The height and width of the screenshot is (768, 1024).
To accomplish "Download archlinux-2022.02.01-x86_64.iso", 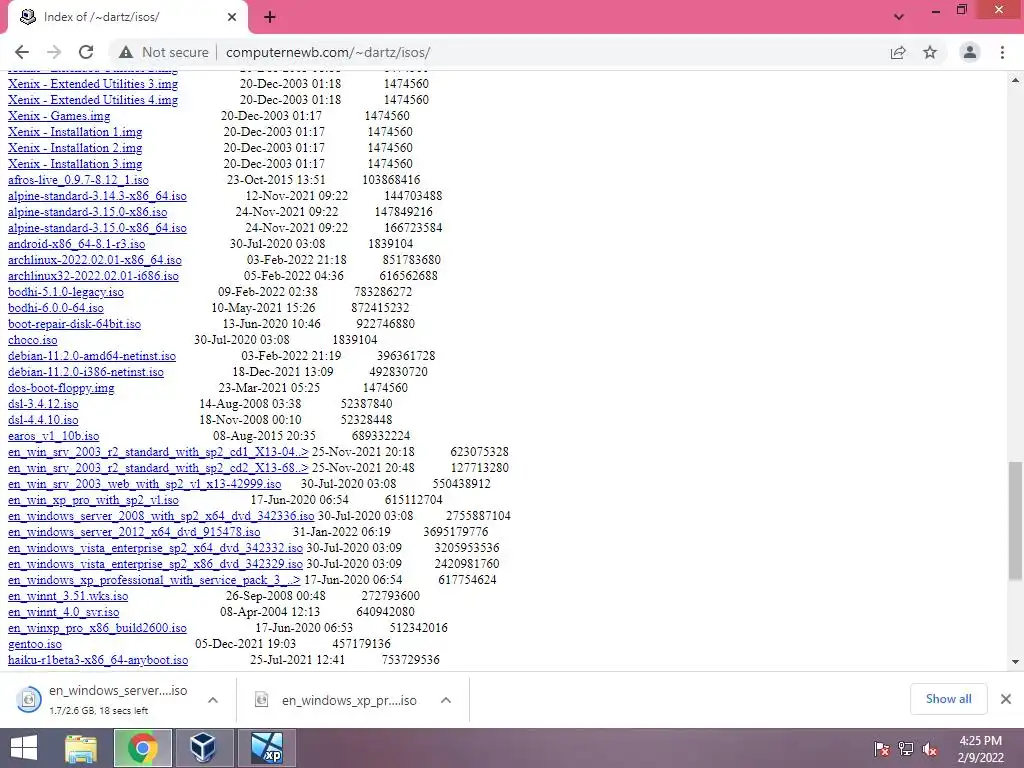I will [x=95, y=260].
